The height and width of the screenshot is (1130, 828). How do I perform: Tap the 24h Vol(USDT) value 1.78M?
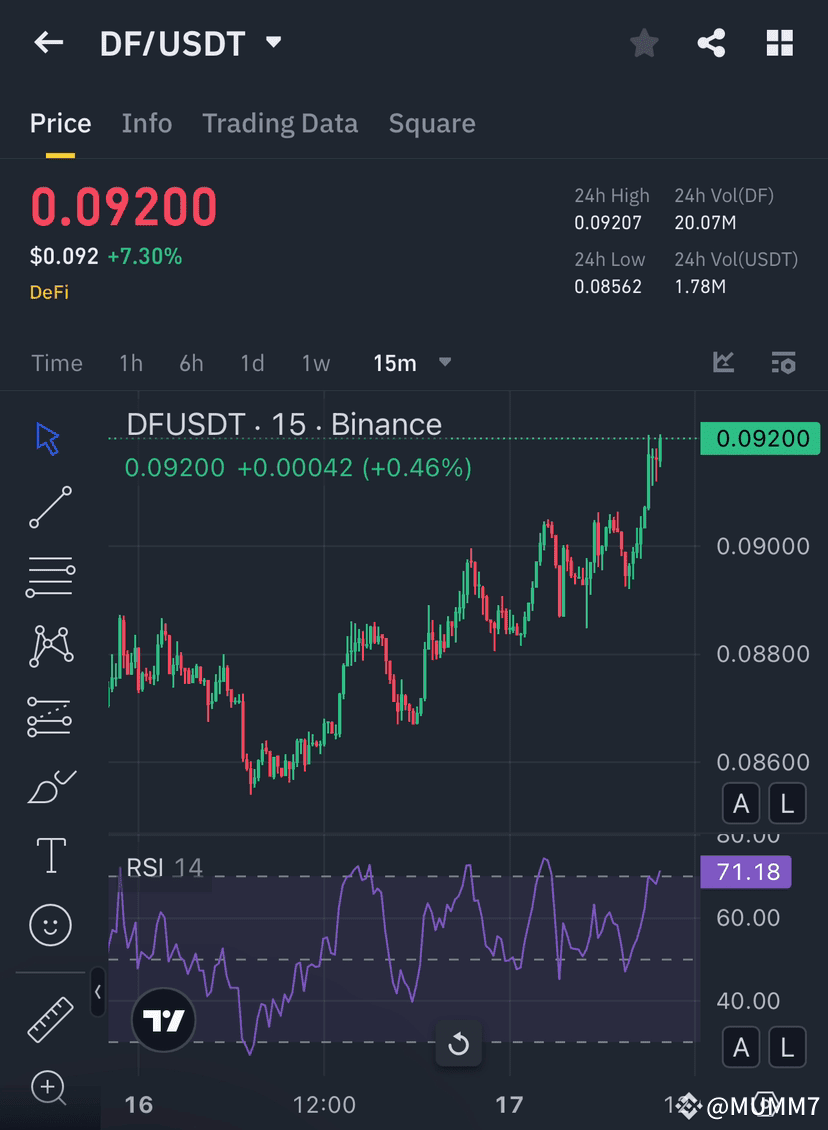pos(700,287)
